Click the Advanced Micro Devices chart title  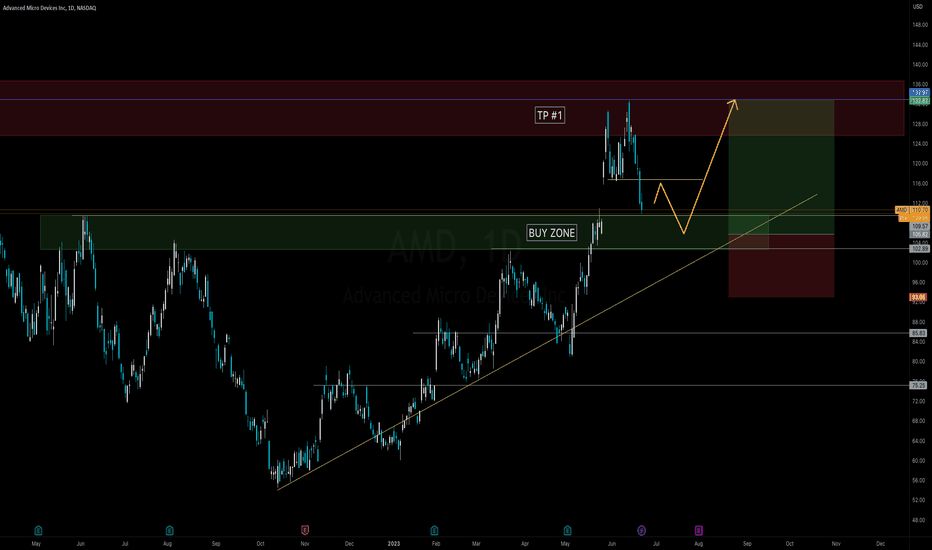[x=49, y=8]
